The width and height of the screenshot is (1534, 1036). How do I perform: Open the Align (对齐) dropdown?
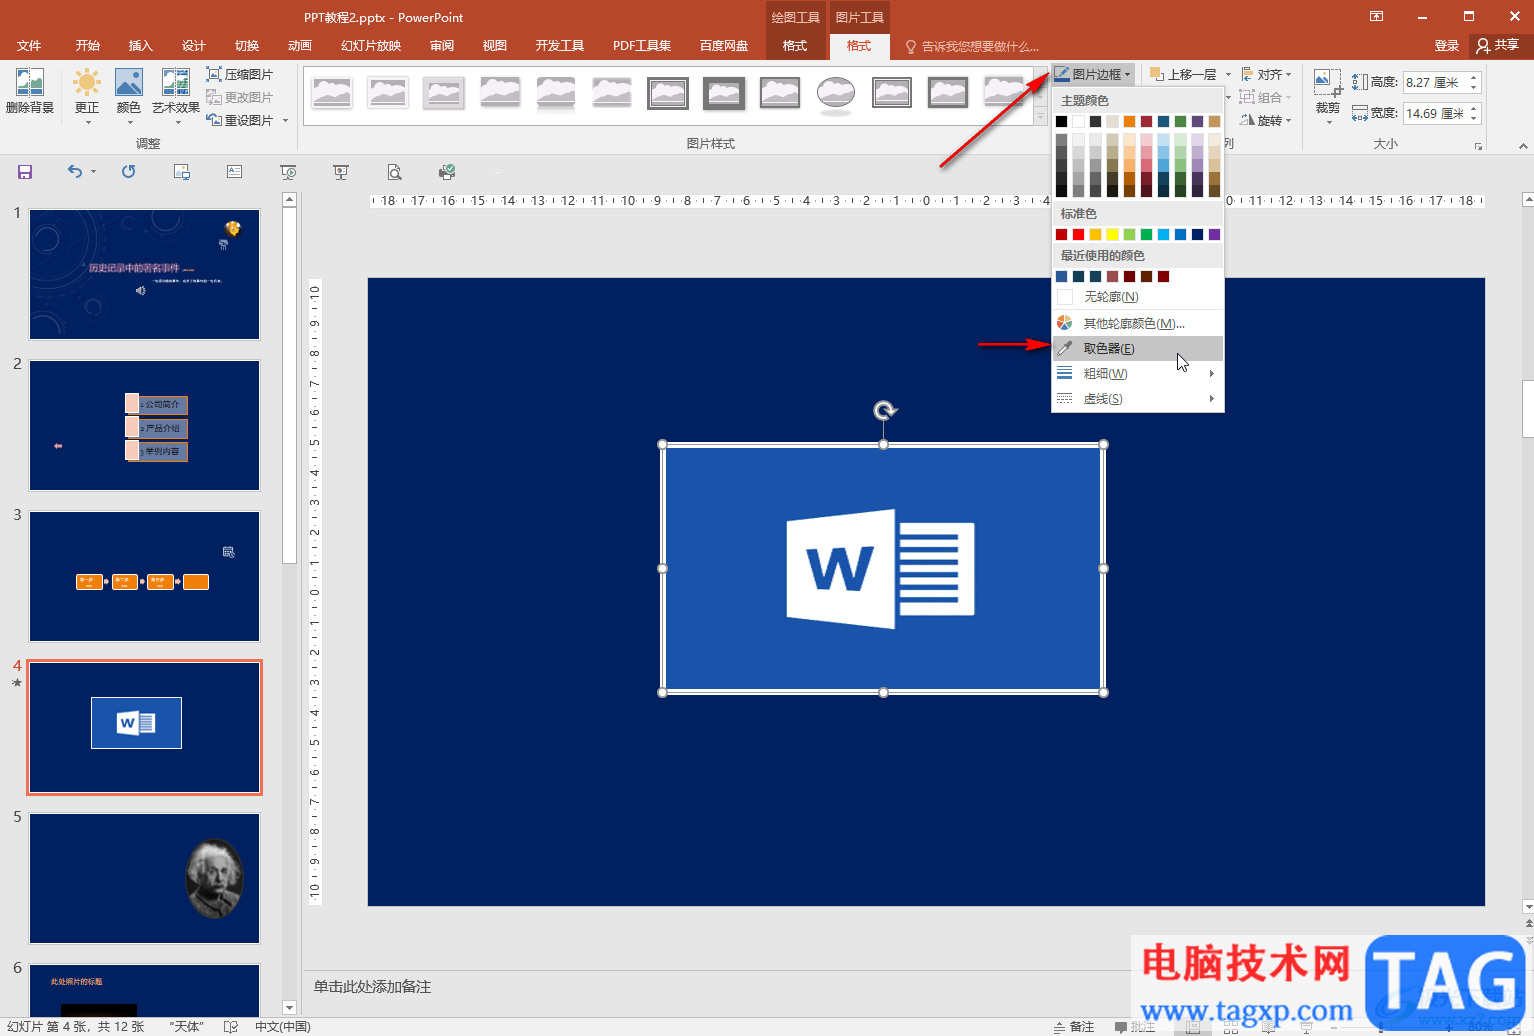tap(1267, 75)
